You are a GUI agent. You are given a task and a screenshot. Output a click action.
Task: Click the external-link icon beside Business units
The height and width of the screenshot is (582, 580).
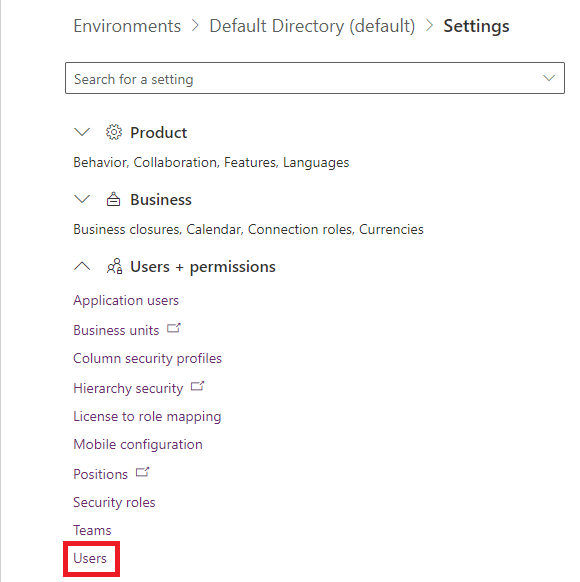(173, 328)
